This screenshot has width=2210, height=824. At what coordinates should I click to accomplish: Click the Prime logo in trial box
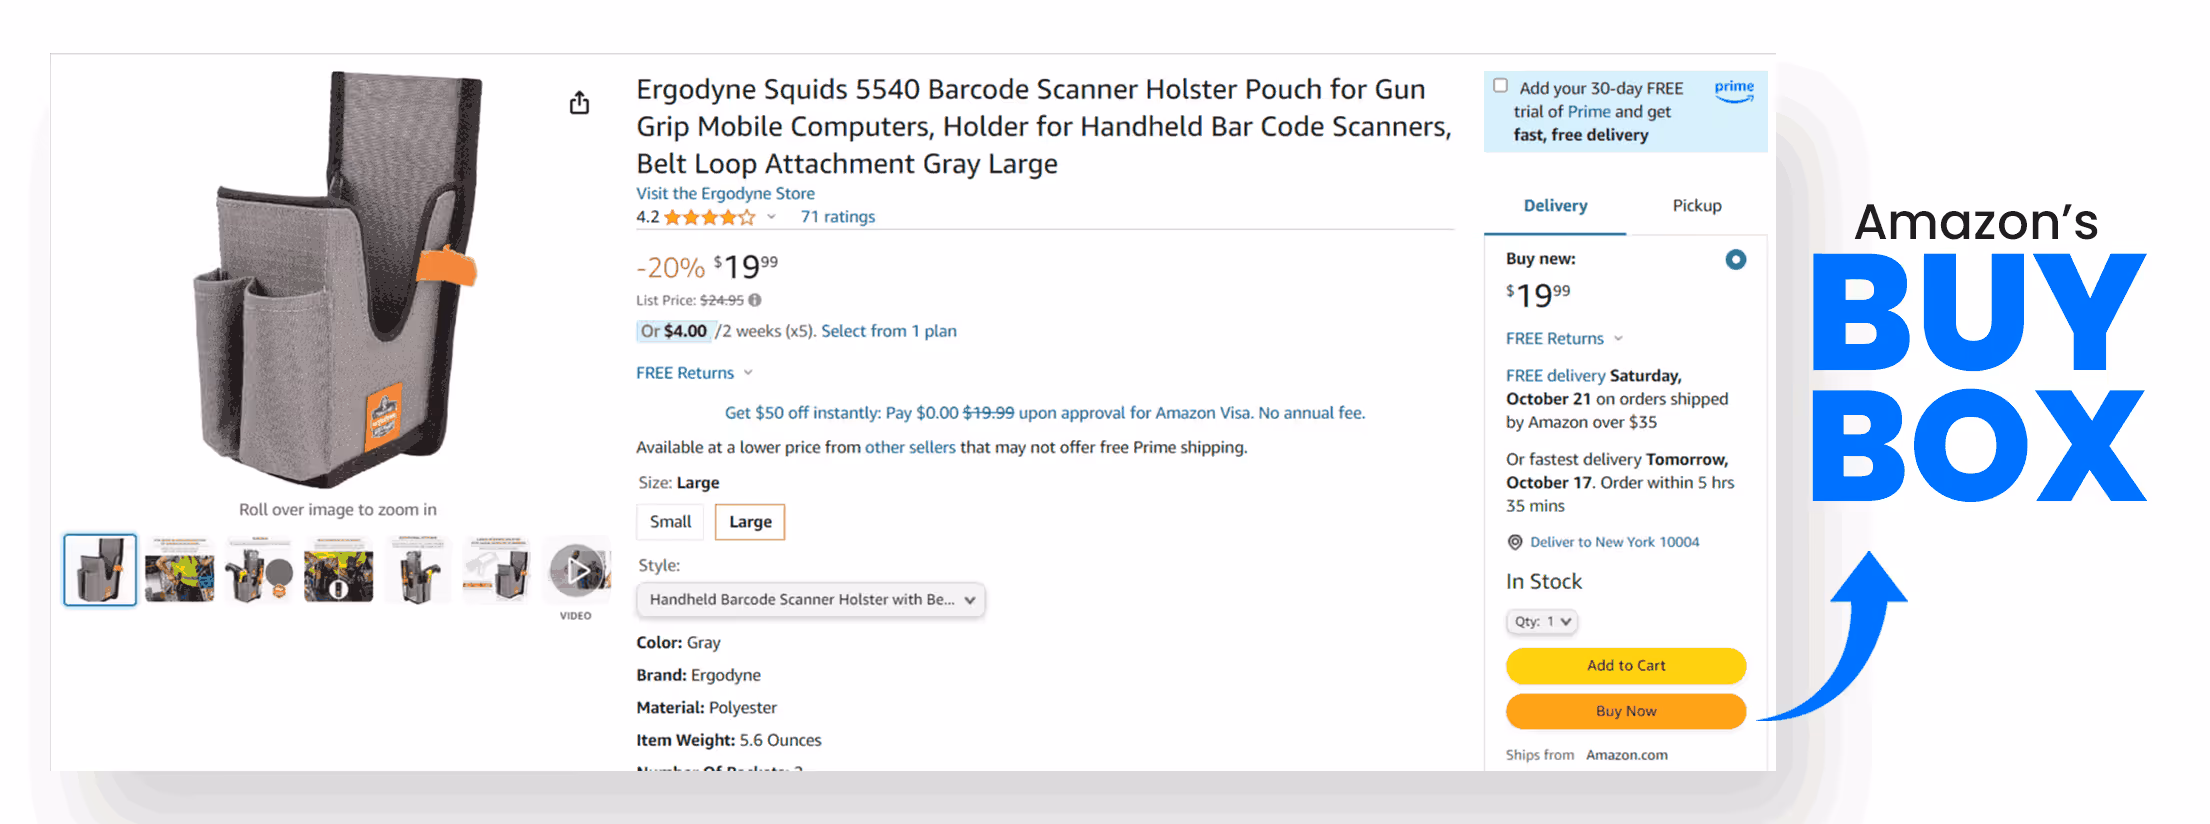click(1734, 91)
